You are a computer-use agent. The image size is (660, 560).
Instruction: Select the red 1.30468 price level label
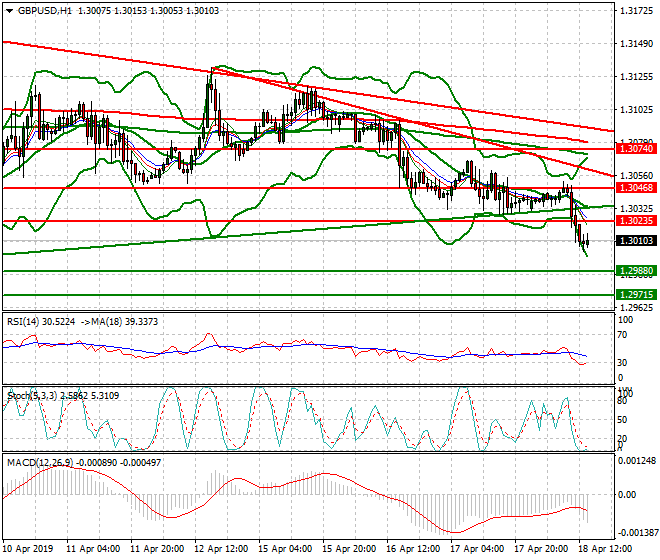(x=636, y=188)
